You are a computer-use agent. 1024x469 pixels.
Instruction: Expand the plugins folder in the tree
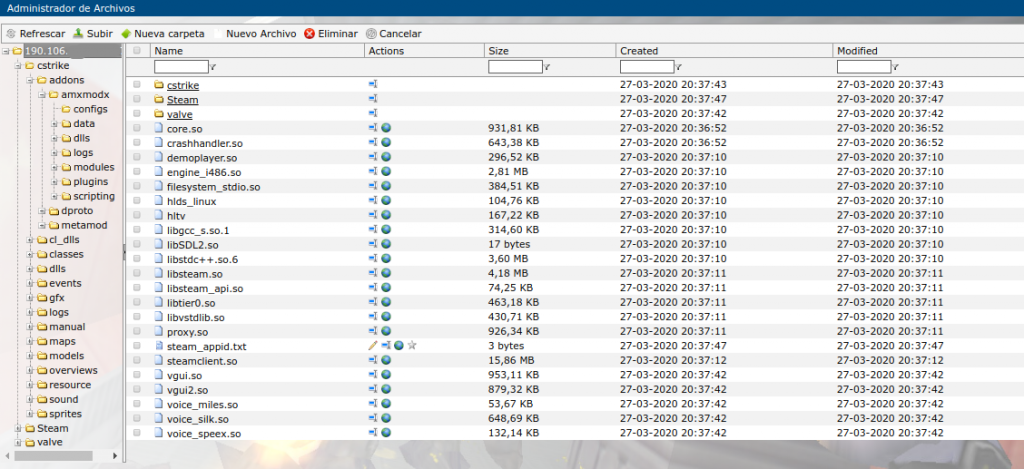(54, 182)
